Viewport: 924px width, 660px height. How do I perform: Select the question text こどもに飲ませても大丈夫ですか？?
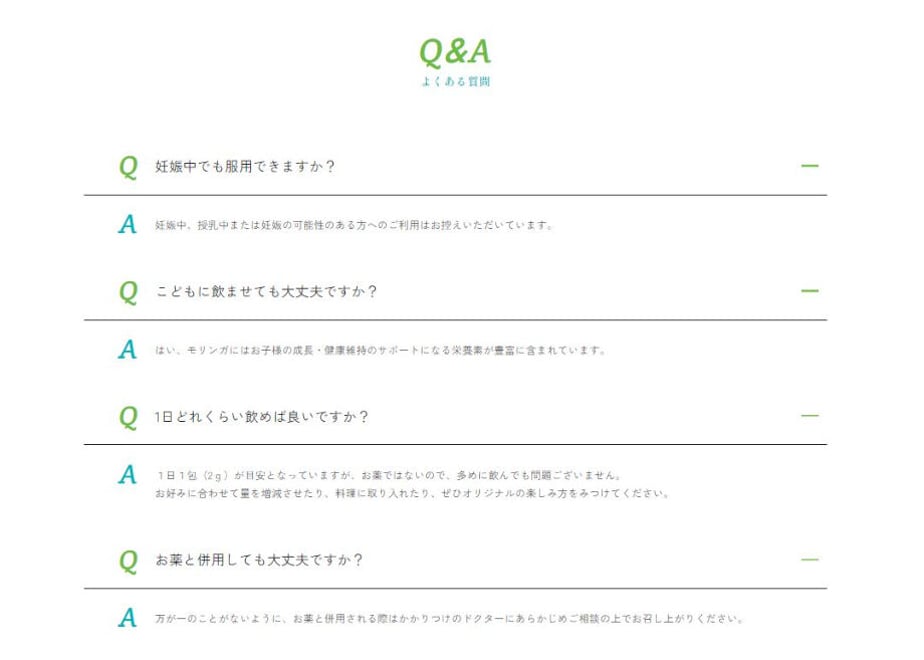[x=266, y=292]
